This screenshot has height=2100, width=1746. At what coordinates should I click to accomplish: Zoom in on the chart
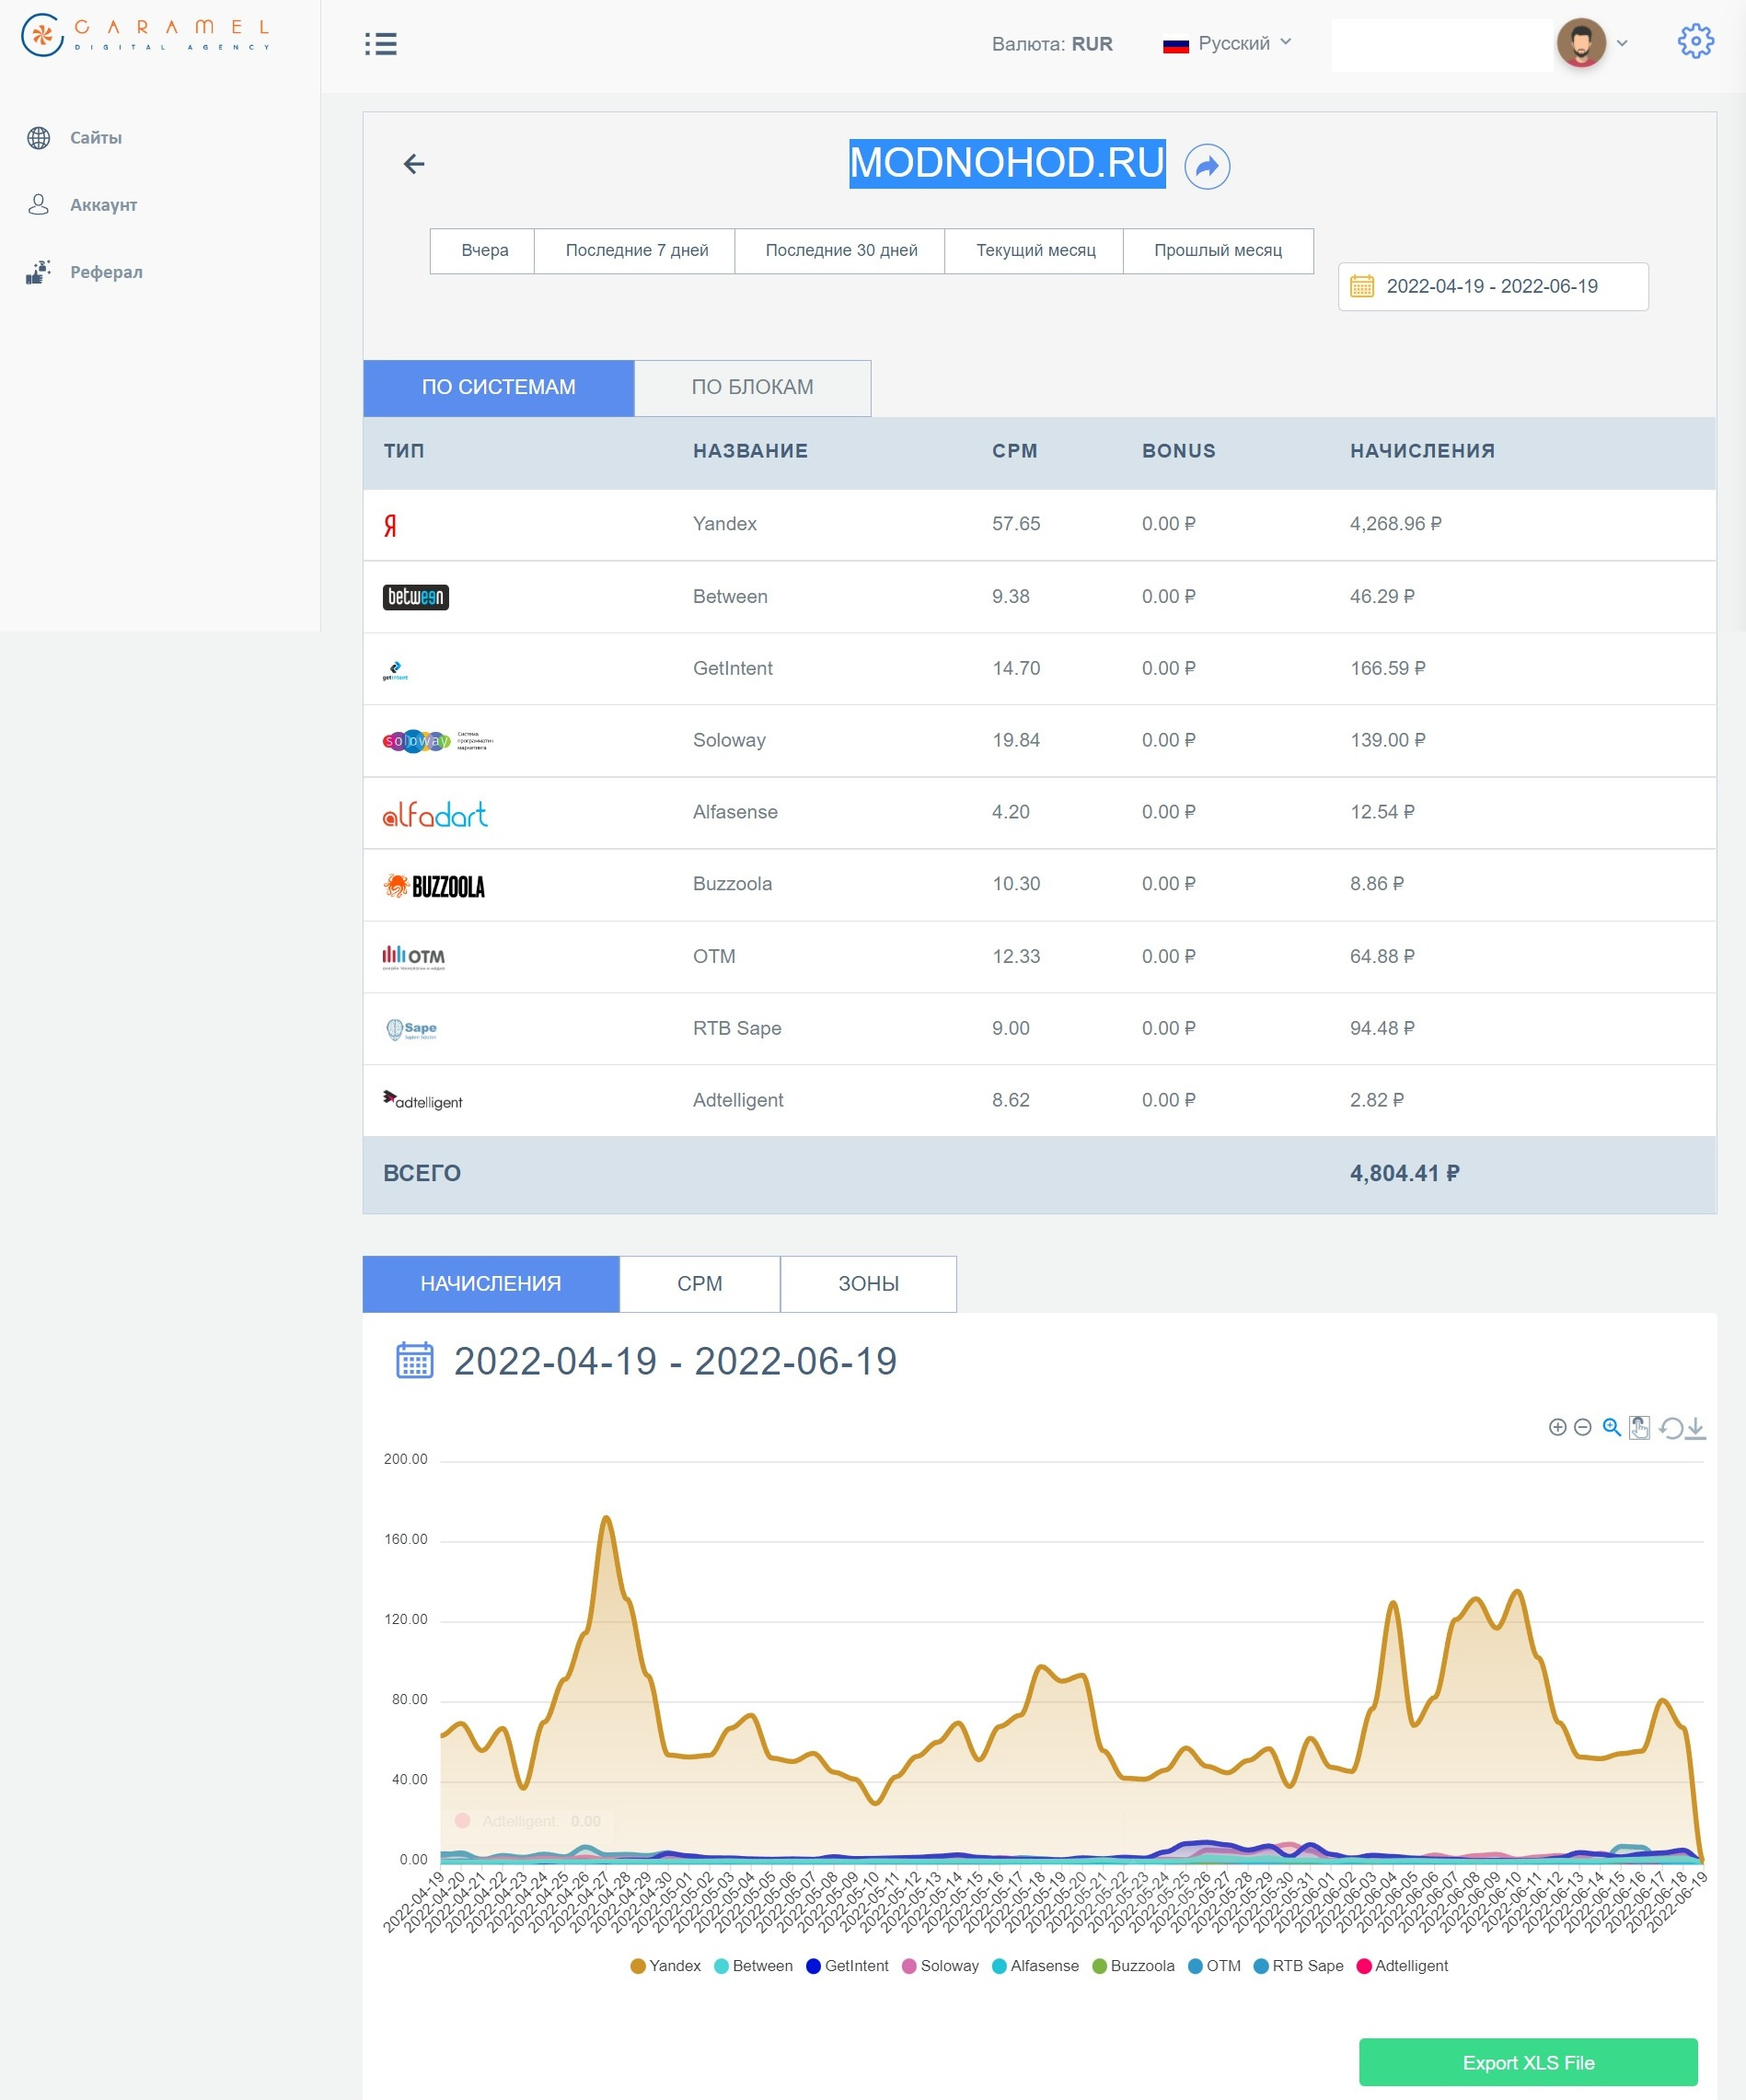click(x=1557, y=1427)
